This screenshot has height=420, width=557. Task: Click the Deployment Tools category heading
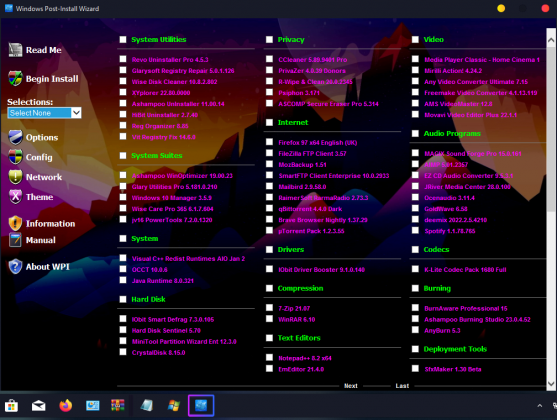click(x=455, y=349)
